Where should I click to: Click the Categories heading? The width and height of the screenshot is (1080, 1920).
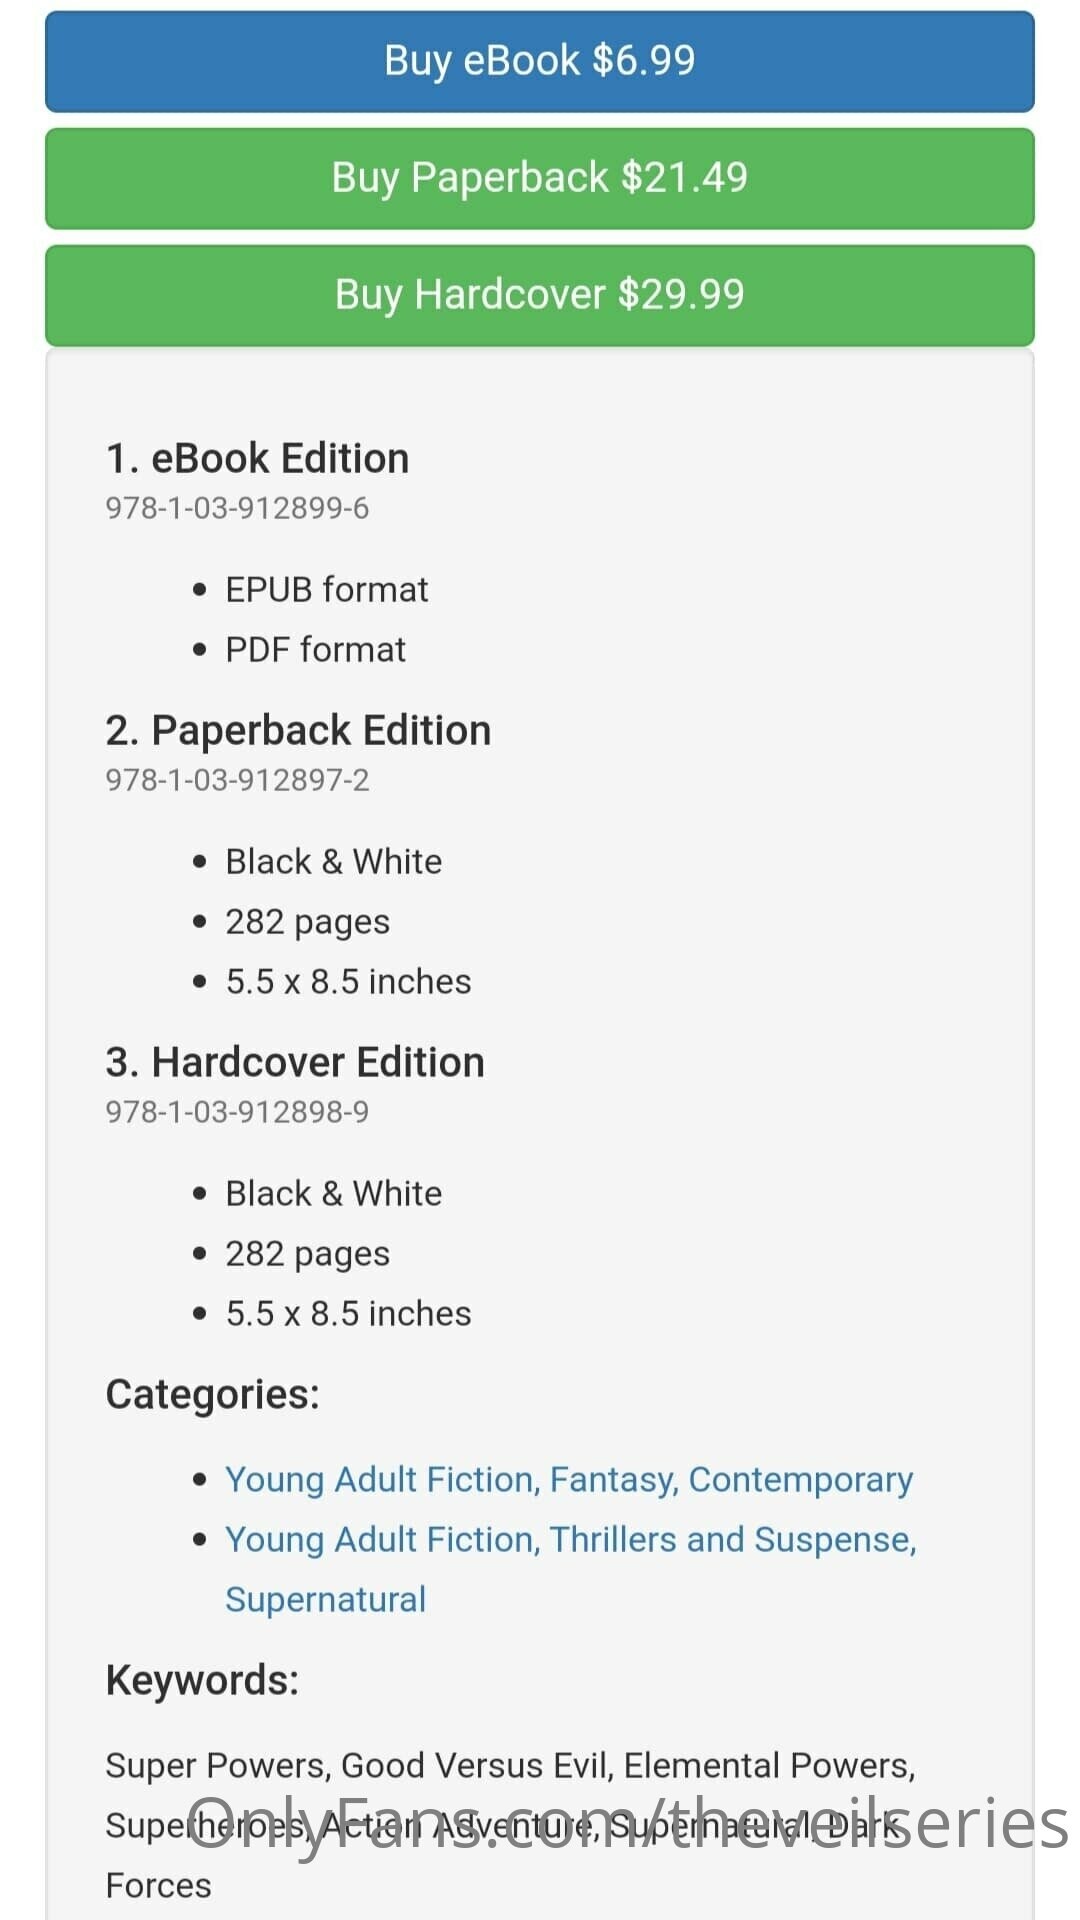[x=212, y=1395]
